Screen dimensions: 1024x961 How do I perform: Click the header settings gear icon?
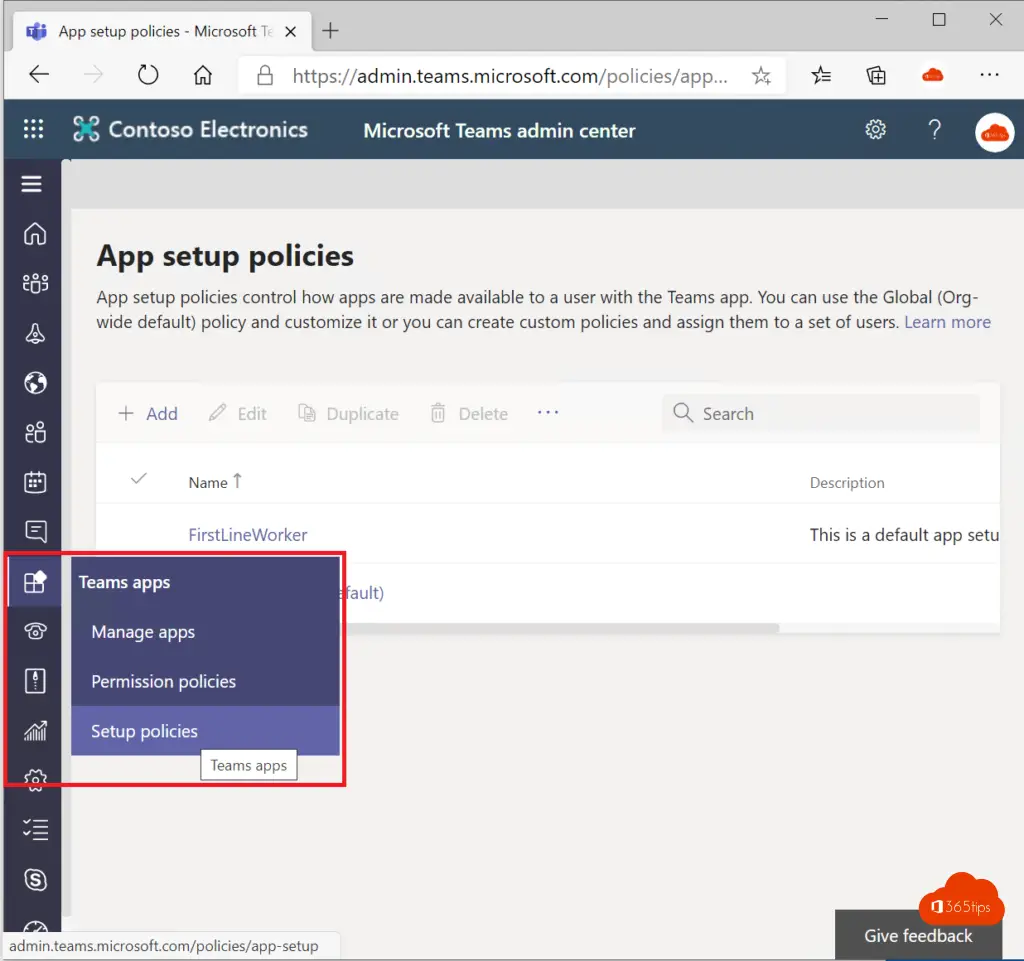click(876, 130)
